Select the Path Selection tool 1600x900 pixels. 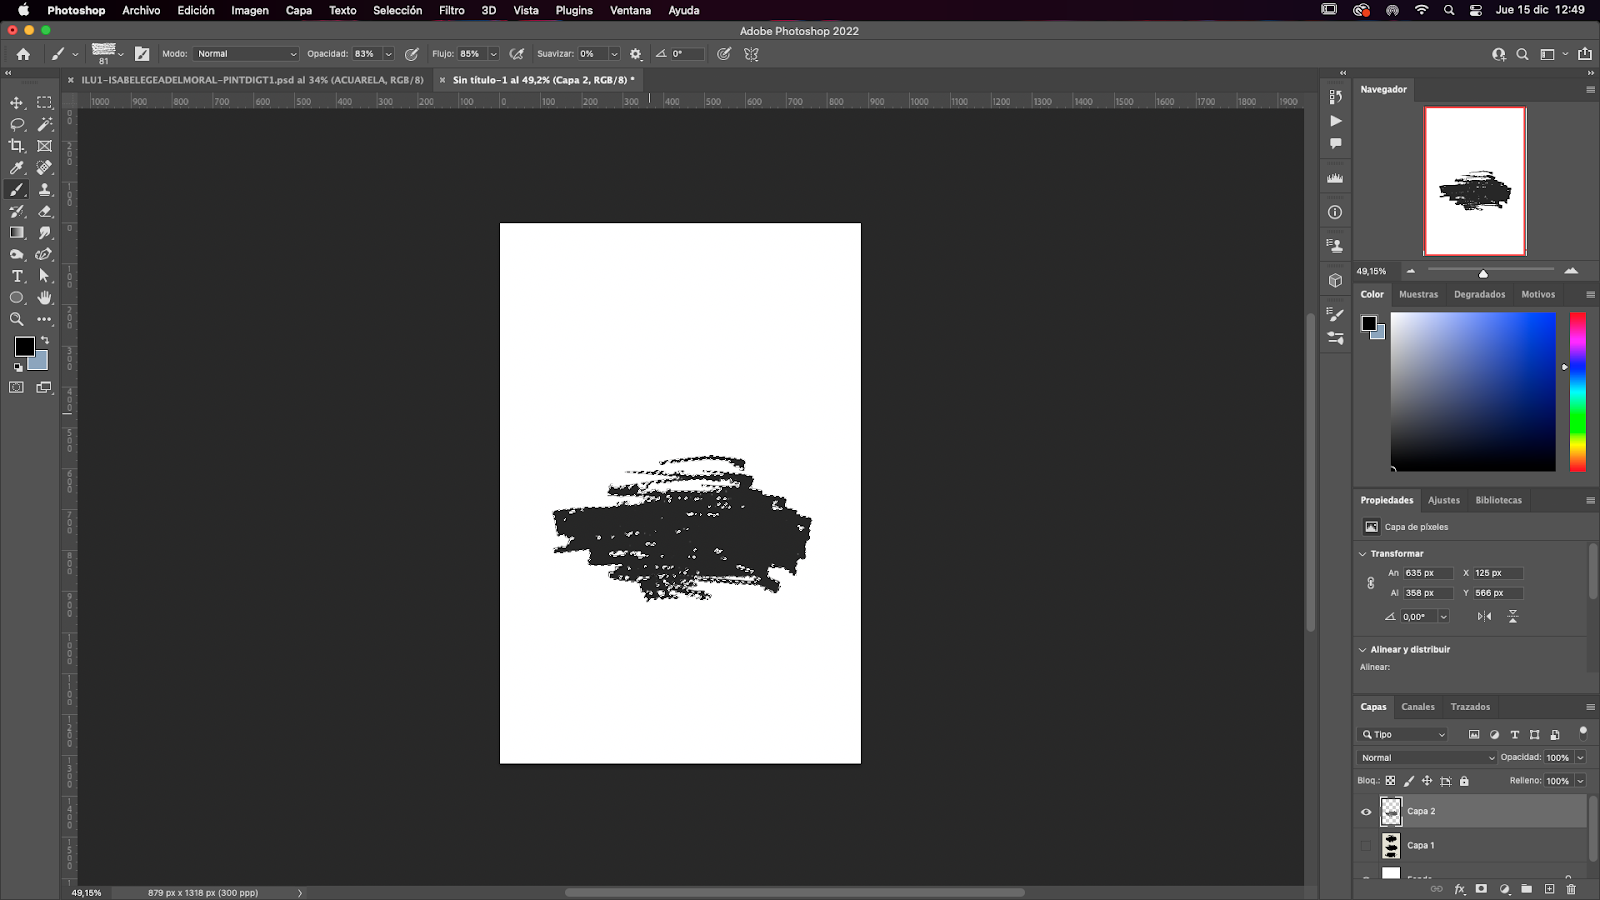[x=45, y=276]
